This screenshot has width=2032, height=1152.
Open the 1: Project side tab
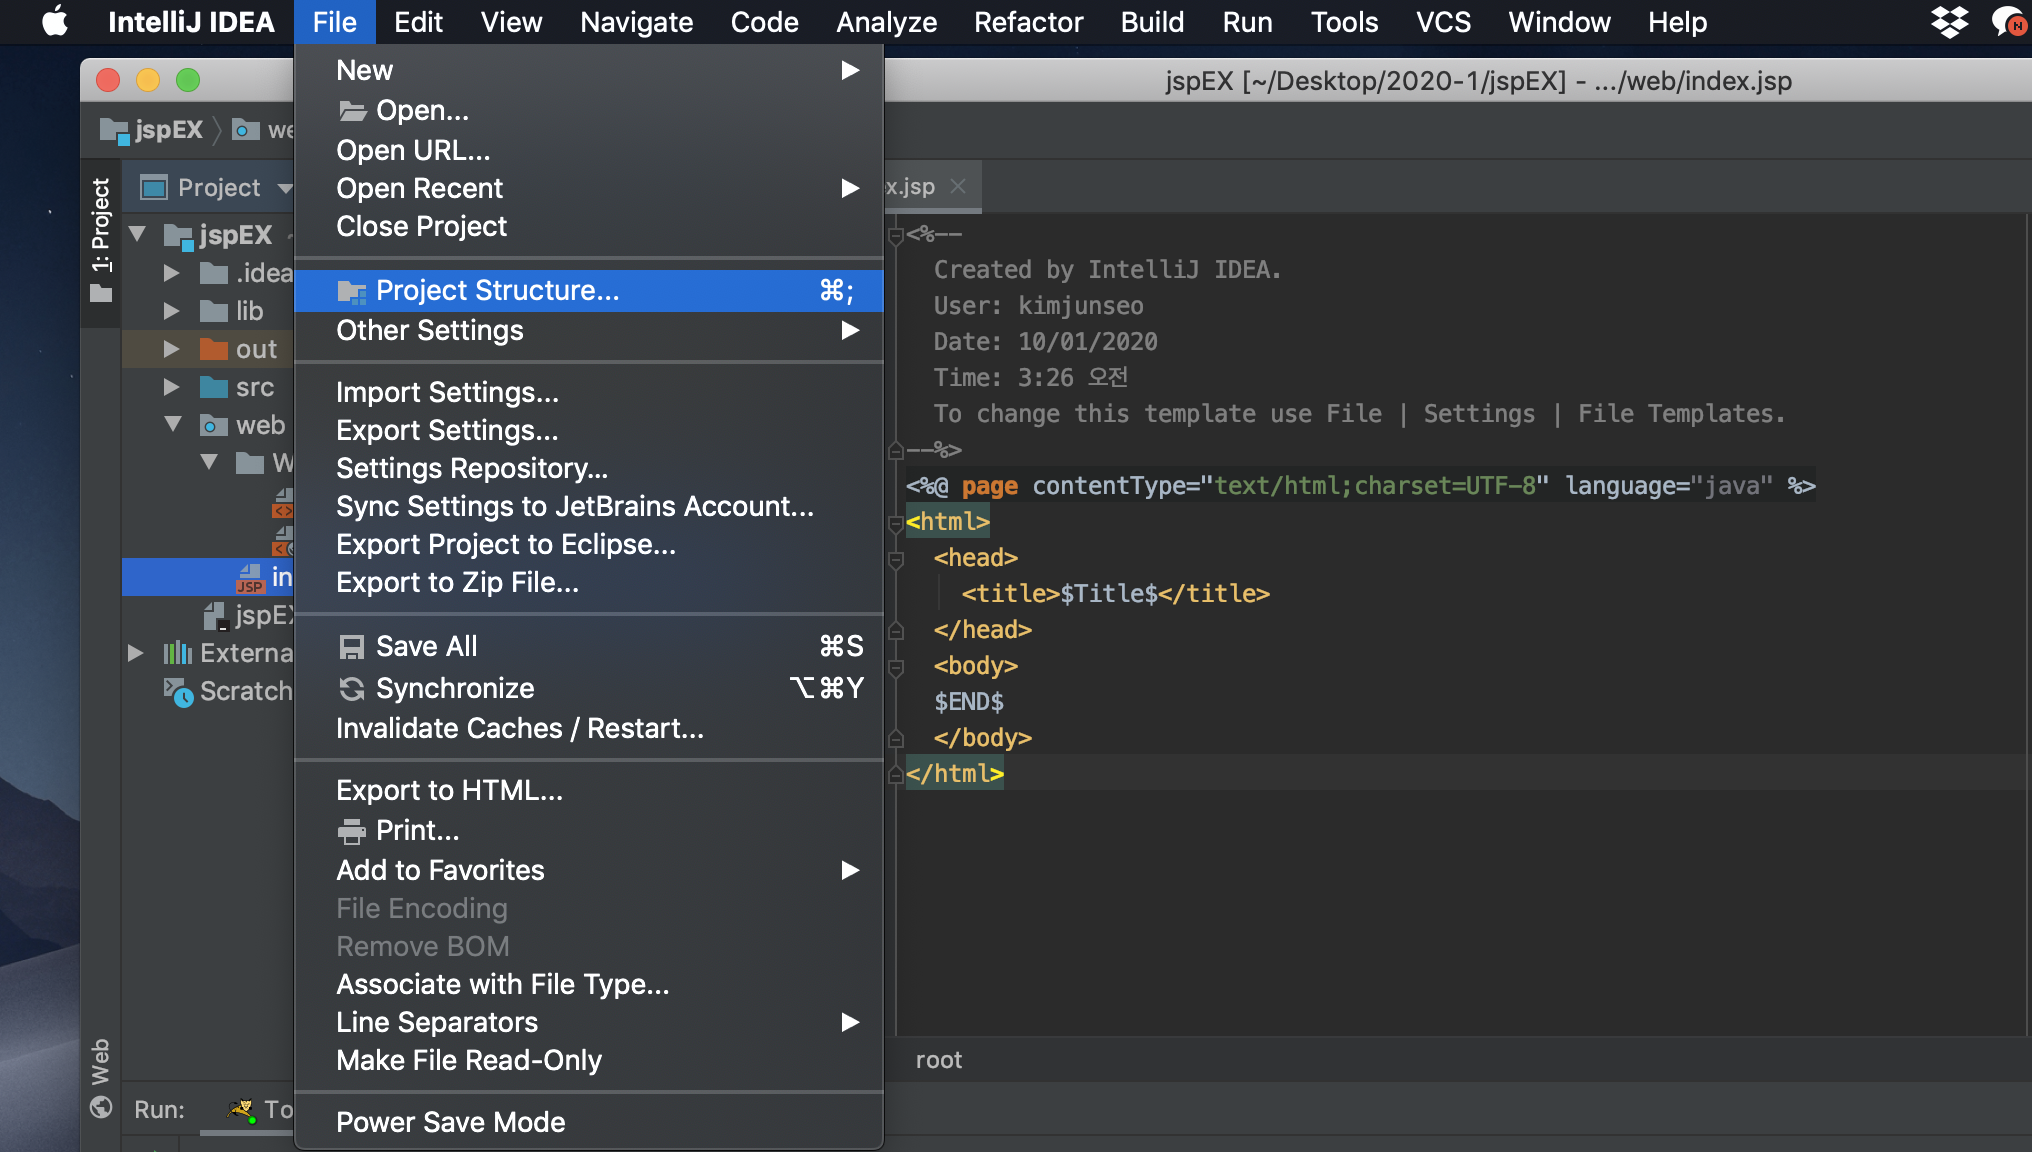pos(101,240)
